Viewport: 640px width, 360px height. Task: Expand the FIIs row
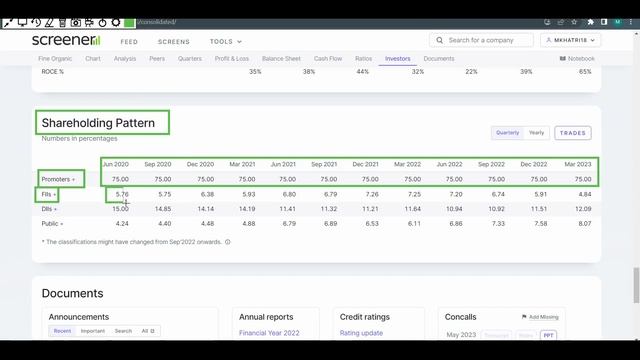point(49,194)
